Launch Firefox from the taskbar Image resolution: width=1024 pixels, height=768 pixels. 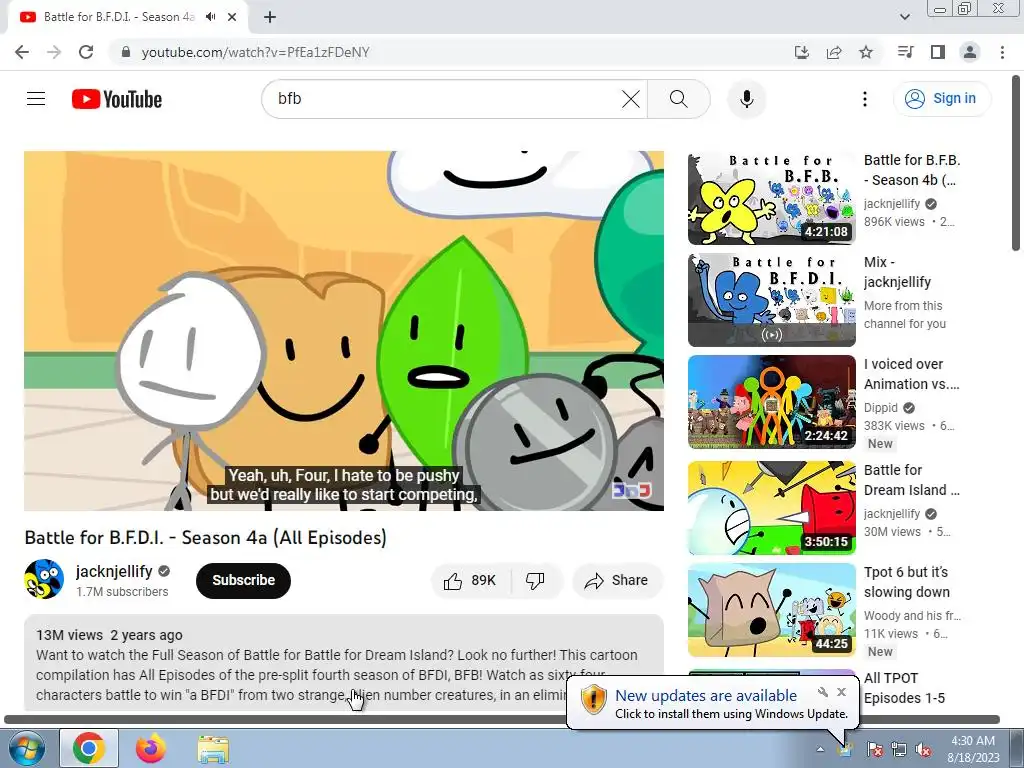[x=151, y=748]
